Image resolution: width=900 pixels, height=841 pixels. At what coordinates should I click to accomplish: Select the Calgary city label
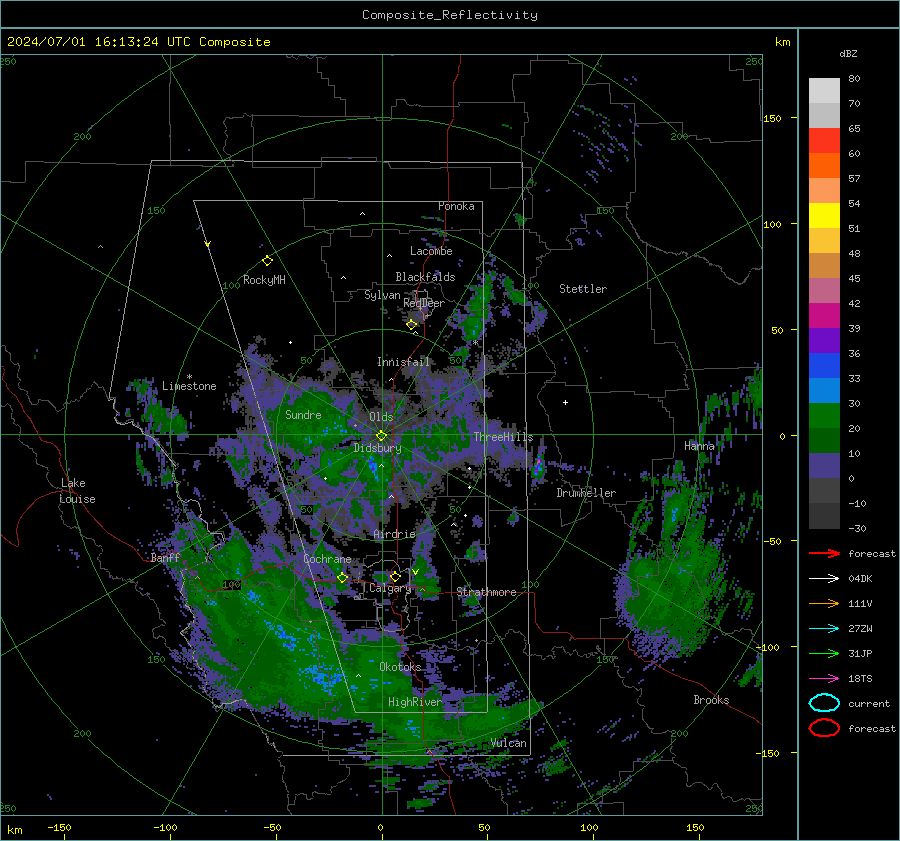pyautogui.click(x=390, y=588)
